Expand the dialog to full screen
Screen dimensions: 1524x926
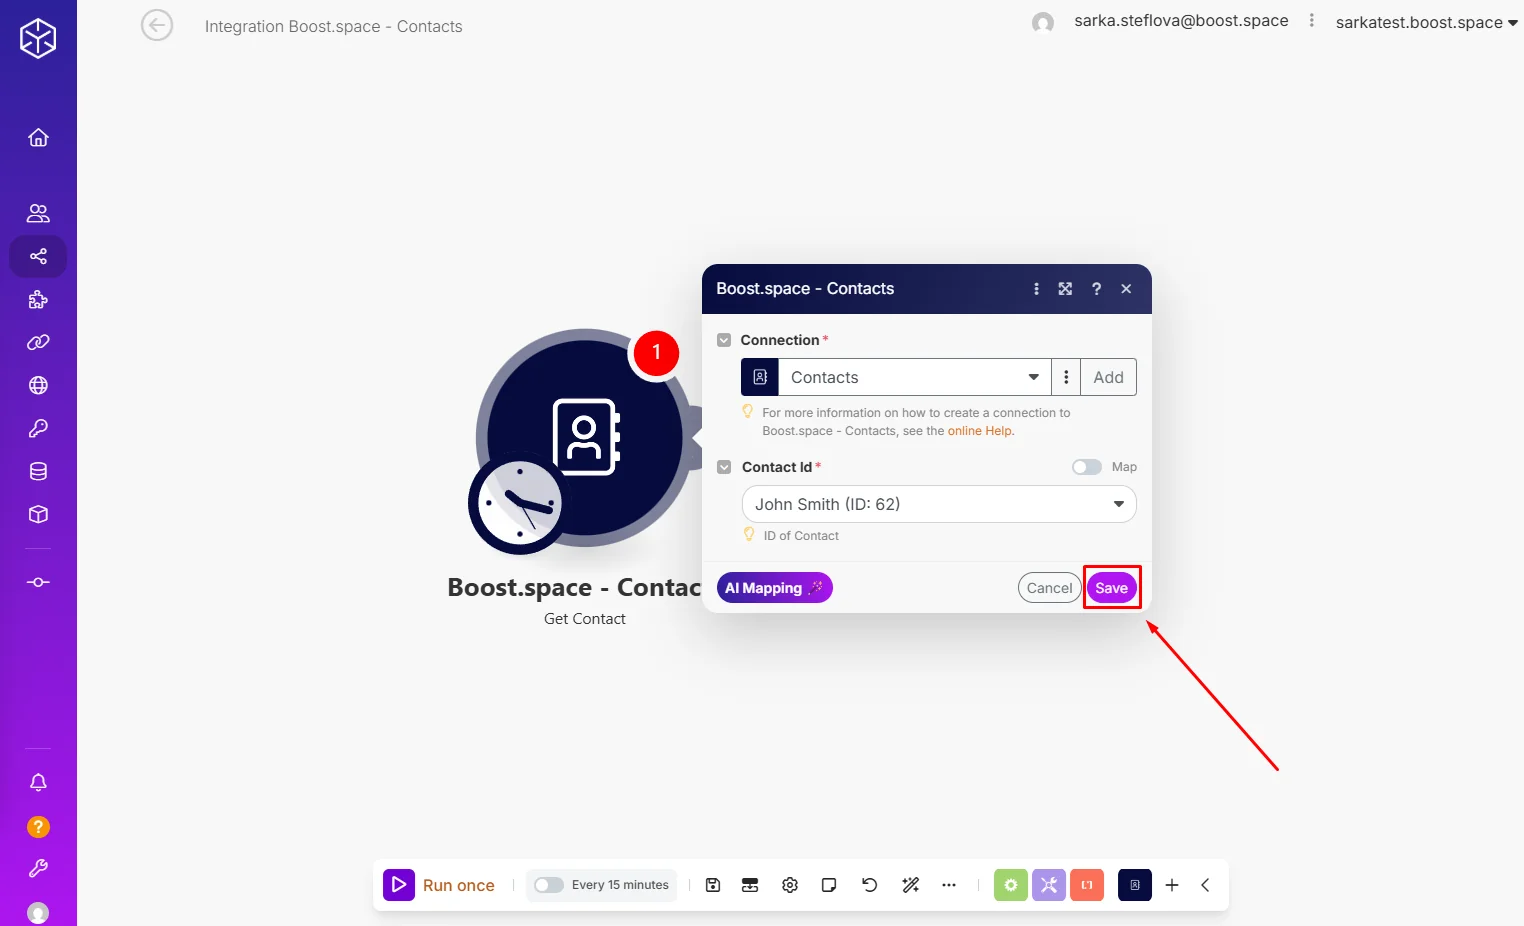[1066, 289]
